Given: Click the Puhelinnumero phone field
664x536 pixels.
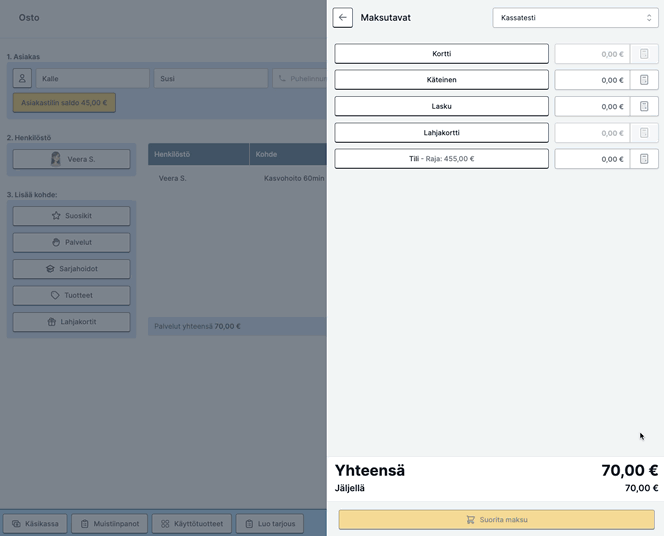Looking at the screenshot, I should tap(299, 78).
